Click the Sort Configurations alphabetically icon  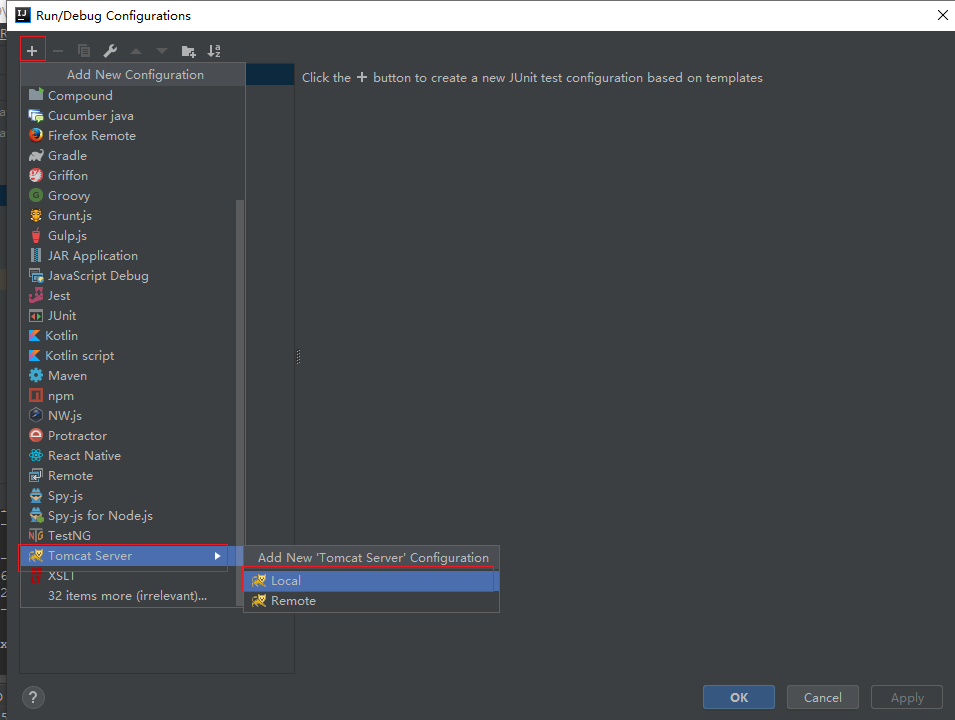click(x=214, y=51)
